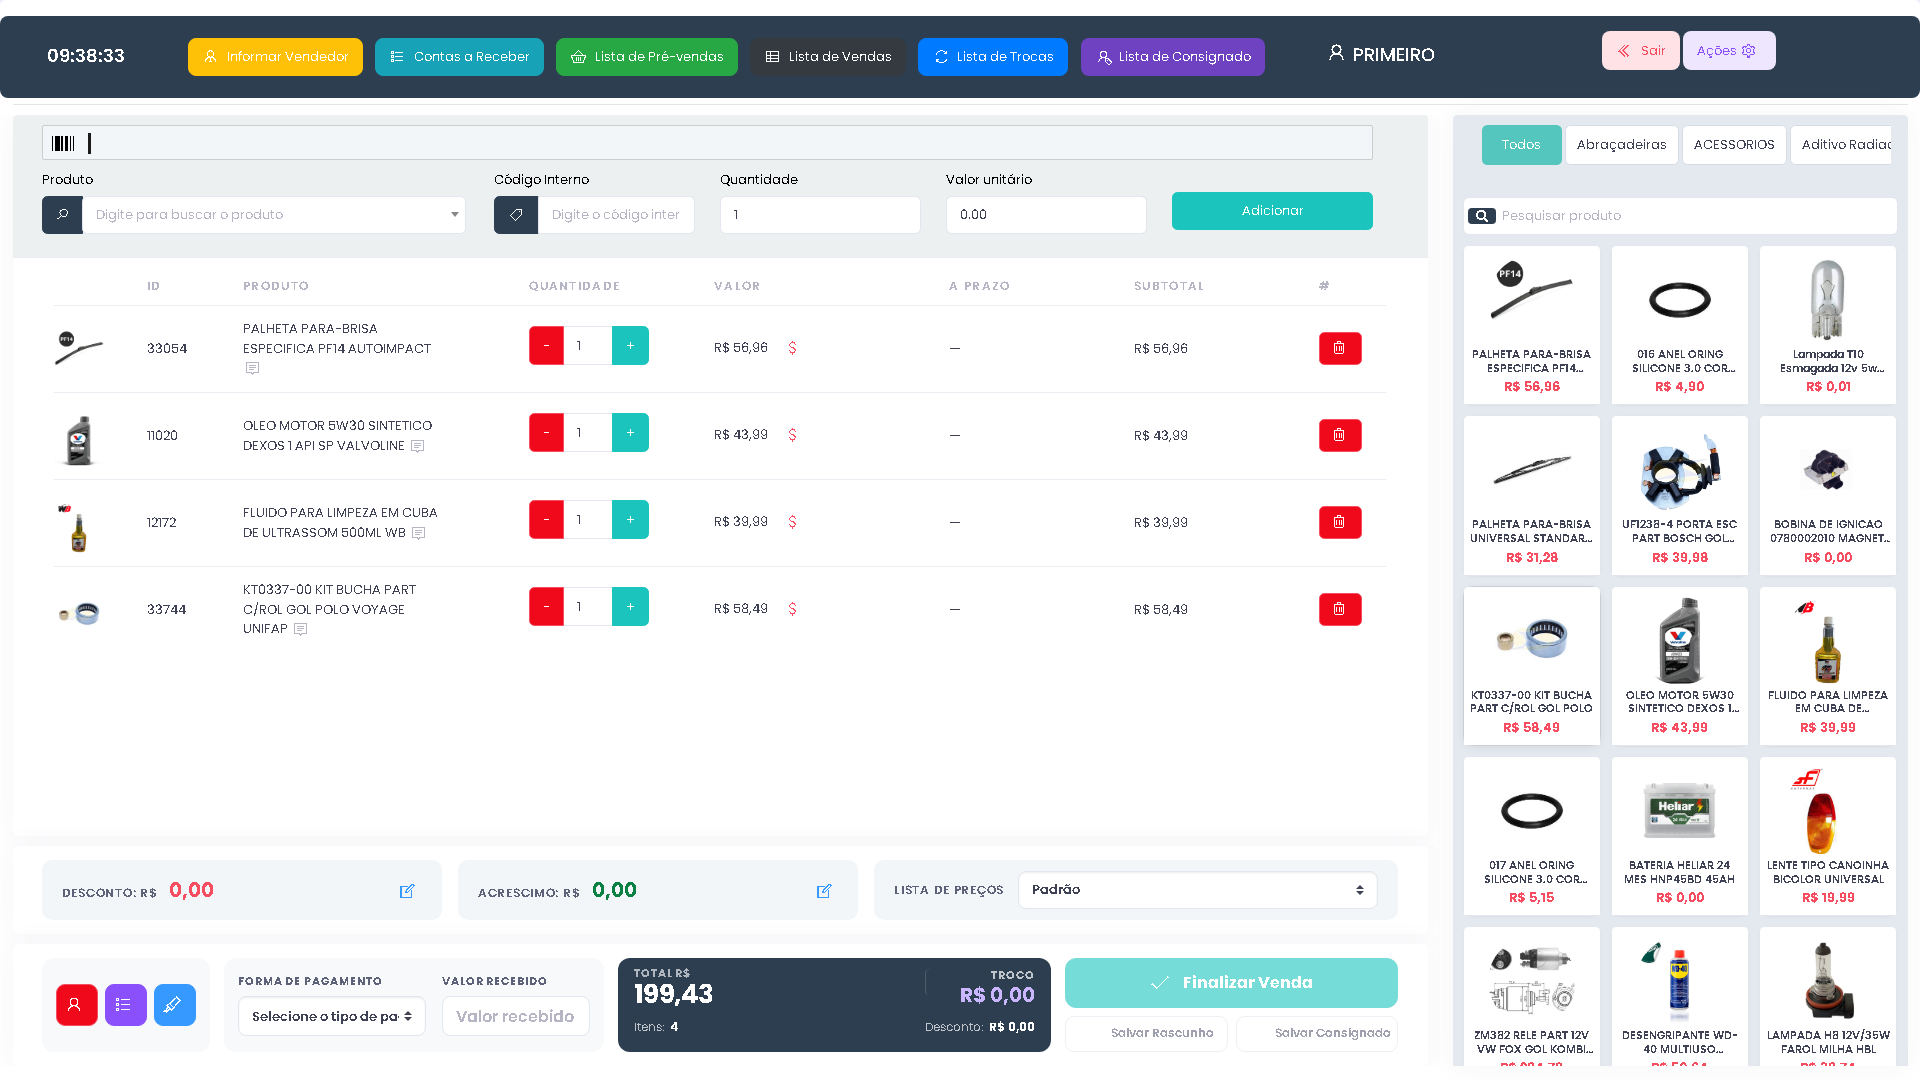
Task: Click the product search magnifier icon
Action: point(62,215)
